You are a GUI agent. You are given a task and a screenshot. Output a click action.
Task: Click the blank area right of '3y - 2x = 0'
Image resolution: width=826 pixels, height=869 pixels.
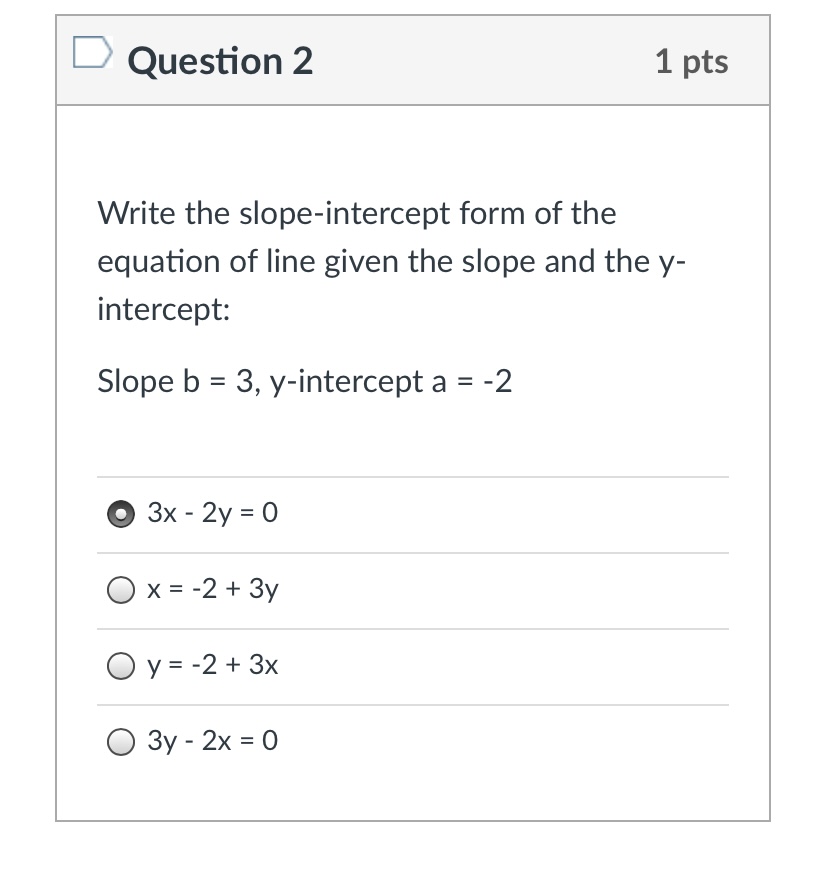coord(503,743)
